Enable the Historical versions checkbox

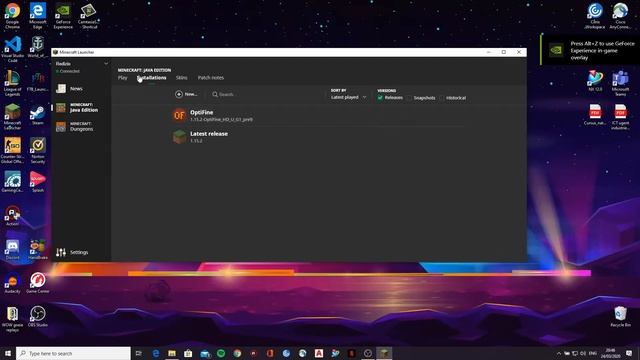pos(441,98)
